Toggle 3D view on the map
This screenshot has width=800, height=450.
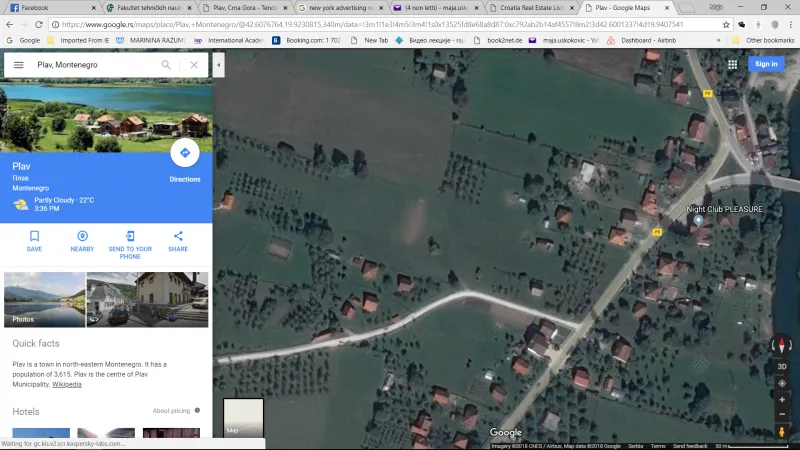(782, 367)
